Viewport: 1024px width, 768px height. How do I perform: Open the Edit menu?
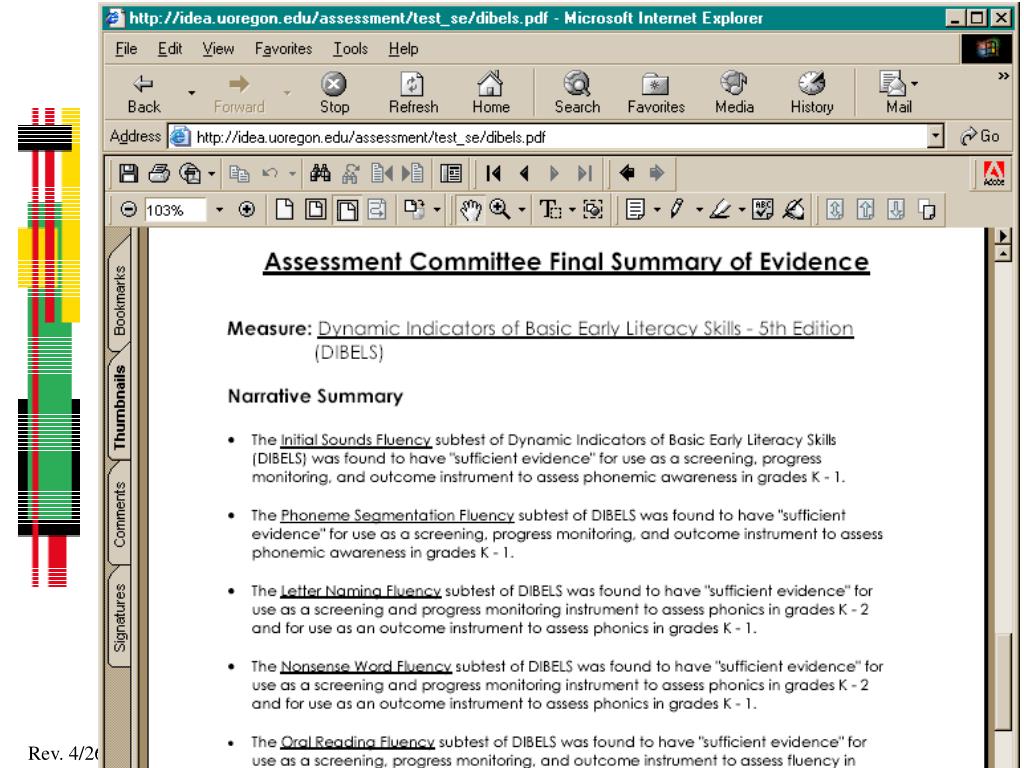pyautogui.click(x=170, y=49)
